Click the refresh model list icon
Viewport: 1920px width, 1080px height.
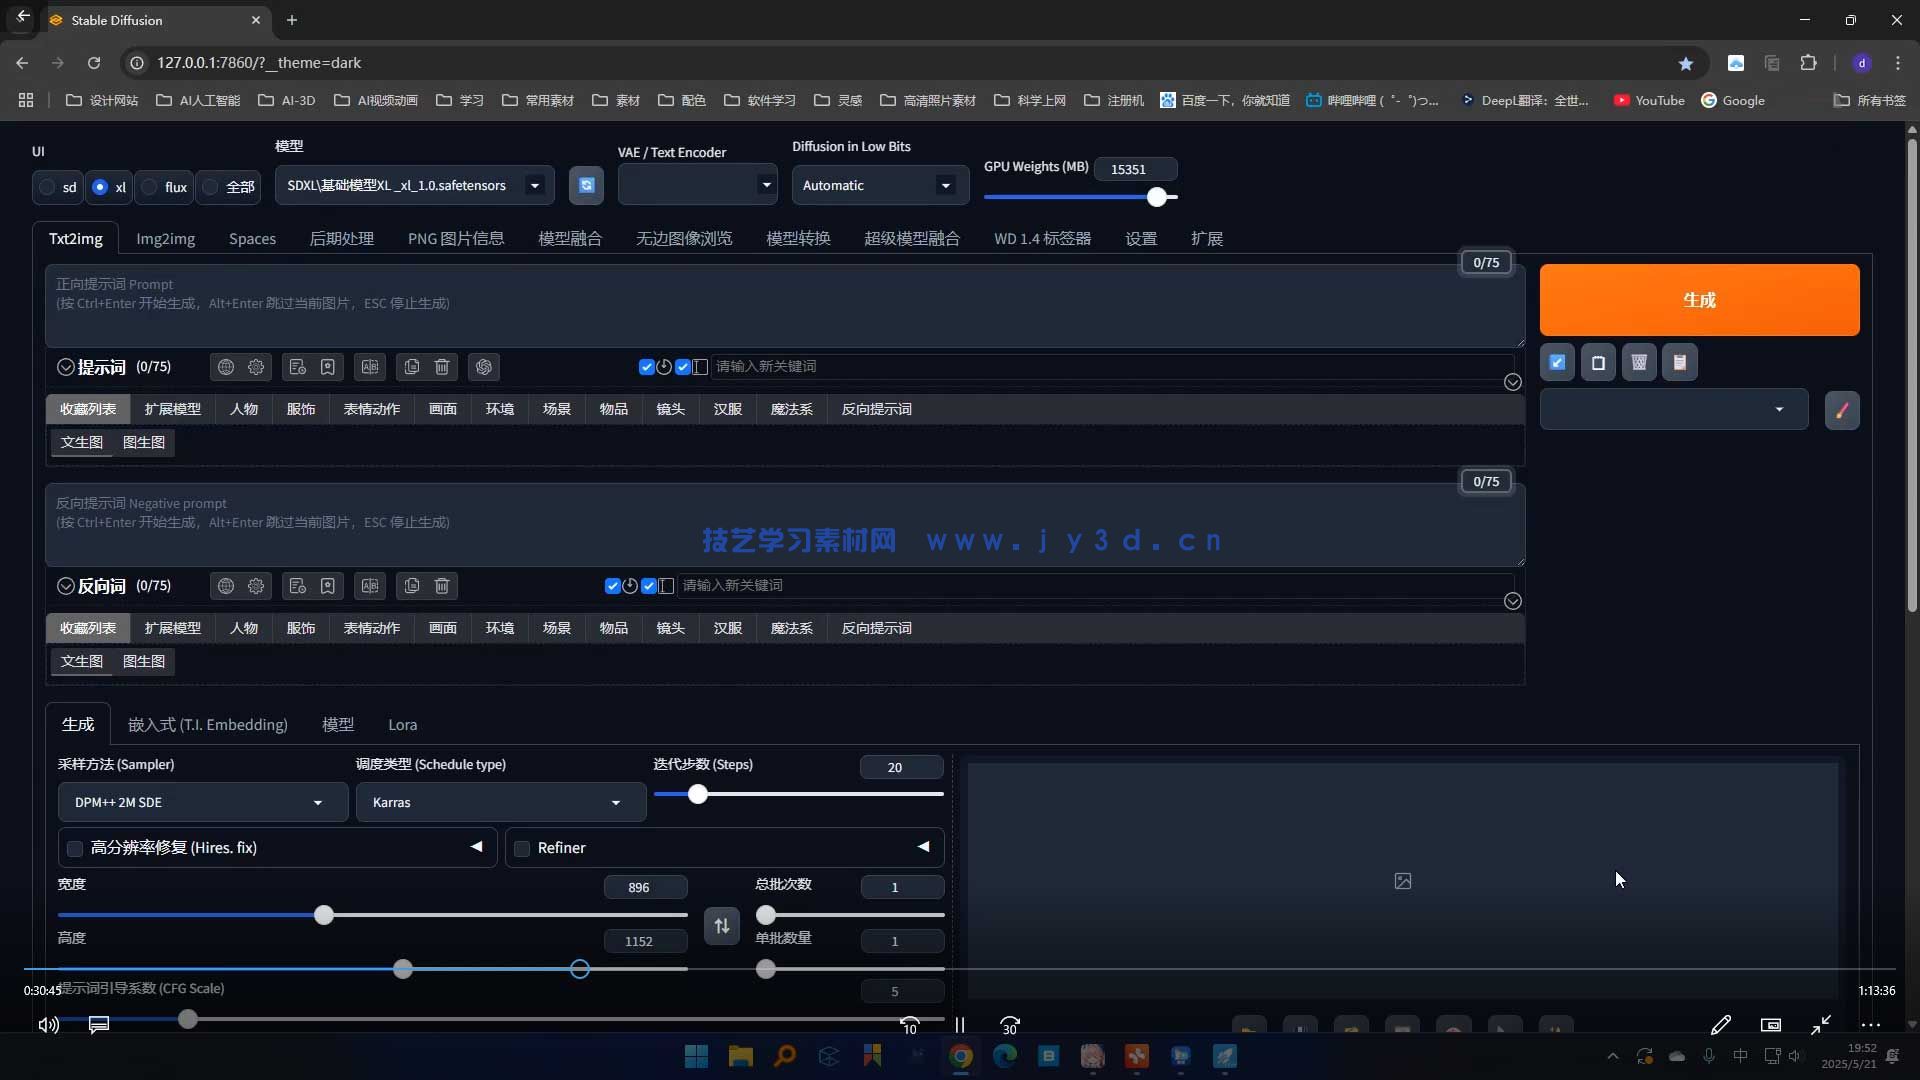(587, 185)
